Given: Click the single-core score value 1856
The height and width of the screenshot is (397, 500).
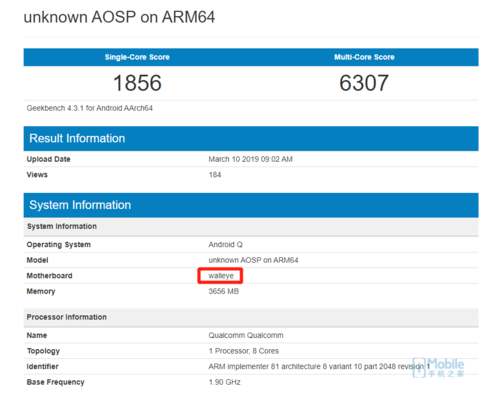Looking at the screenshot, I should (137, 83).
